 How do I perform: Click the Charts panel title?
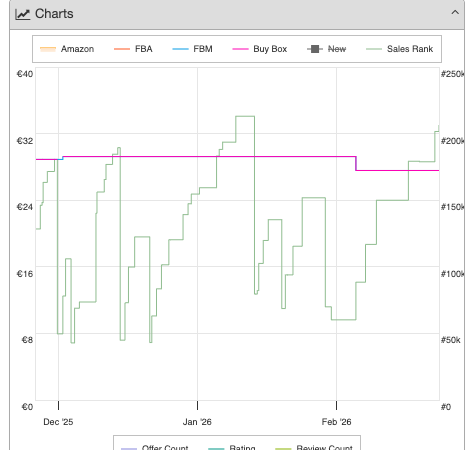[x=54, y=14]
